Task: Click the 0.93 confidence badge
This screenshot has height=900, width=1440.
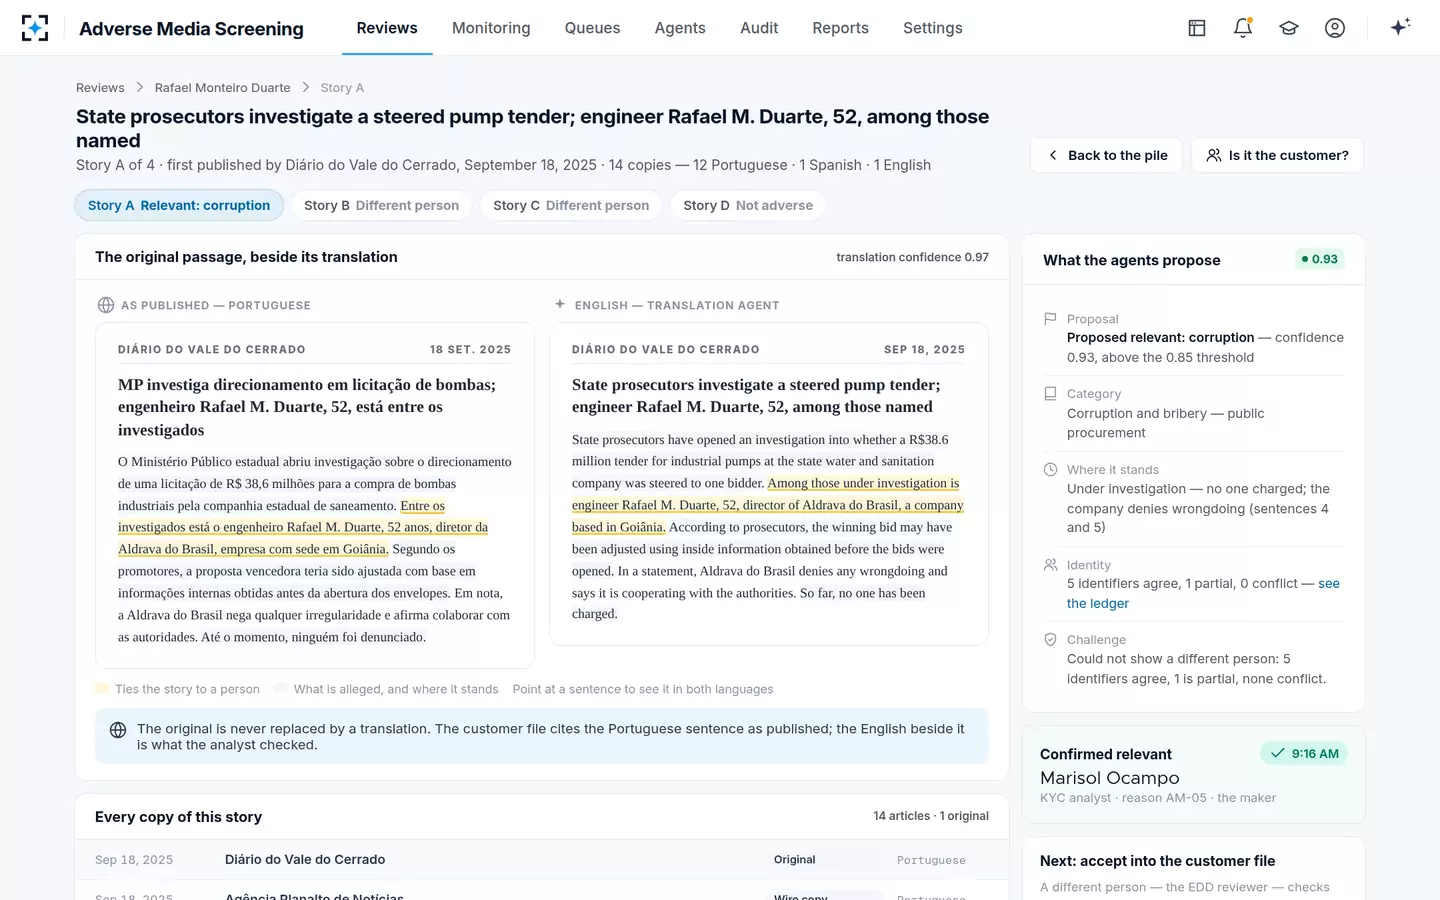Action: [1319, 259]
